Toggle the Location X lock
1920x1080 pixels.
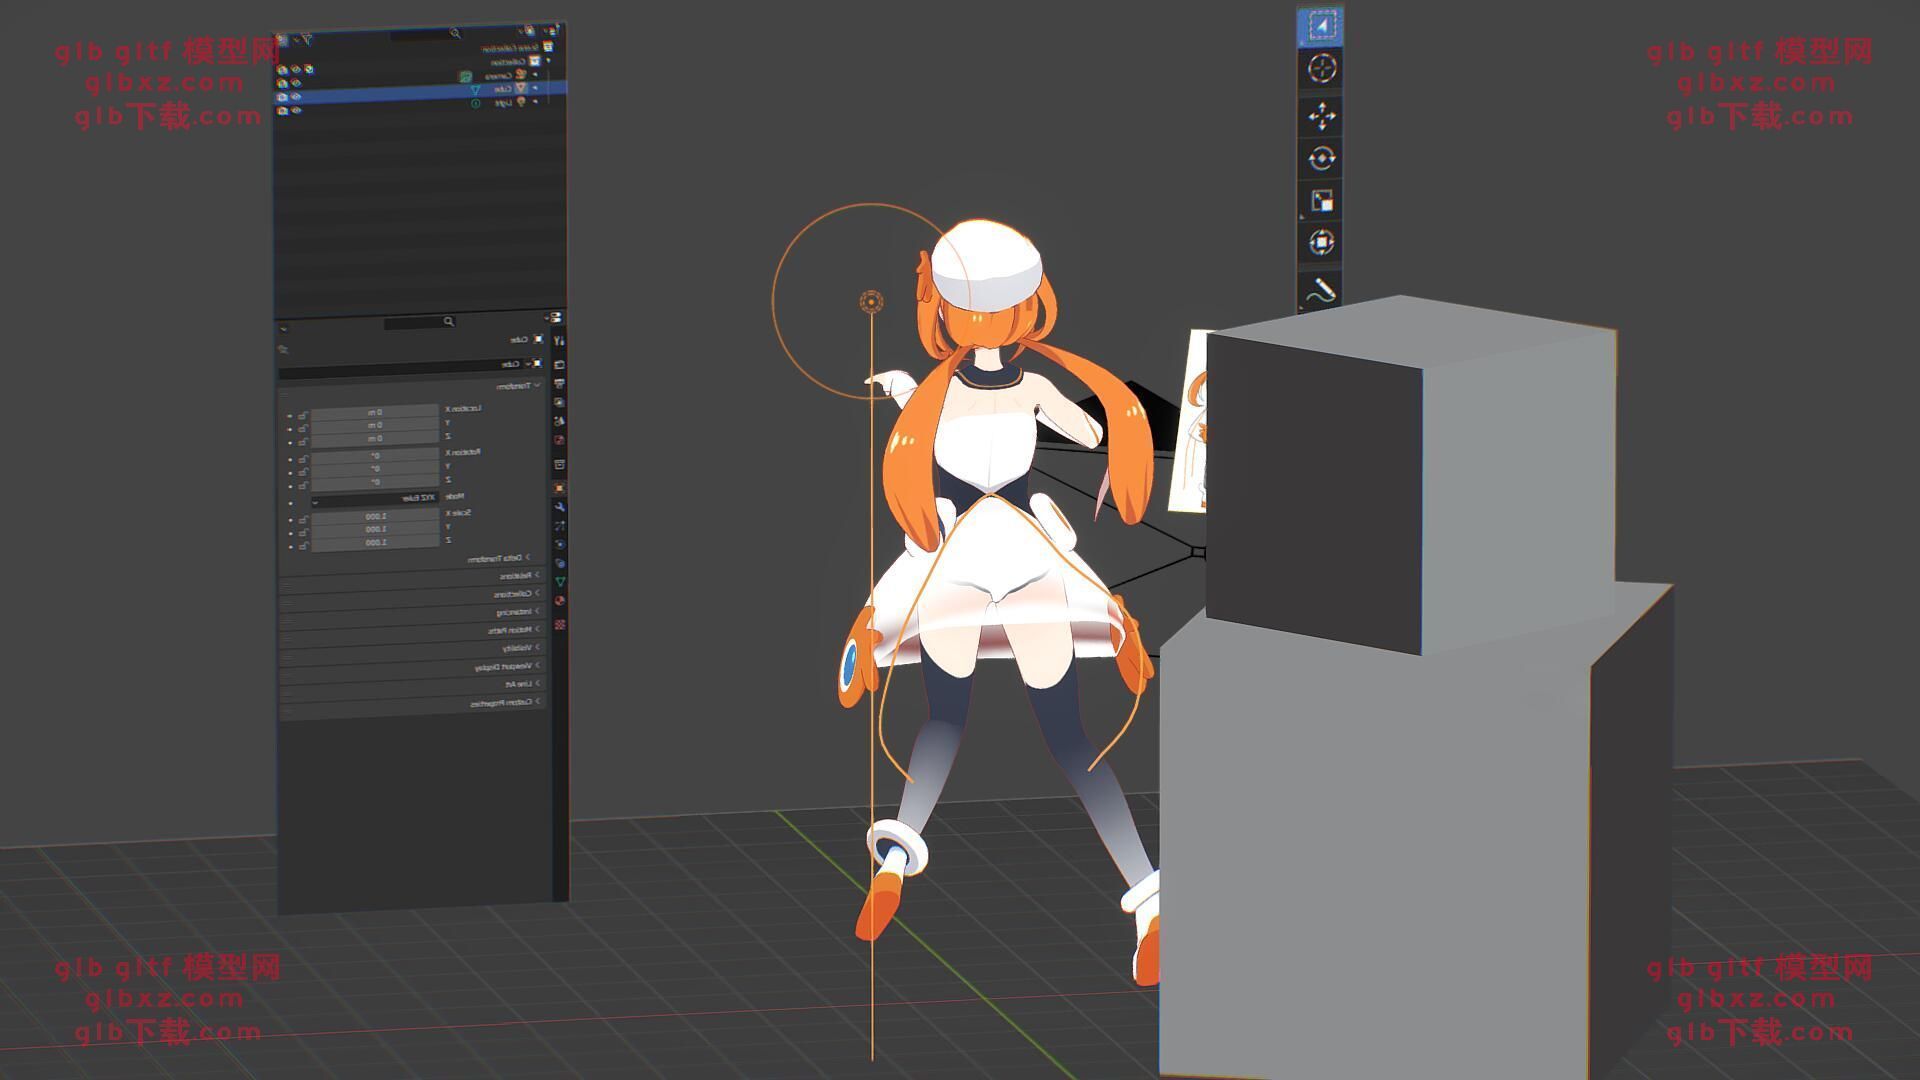click(x=303, y=415)
